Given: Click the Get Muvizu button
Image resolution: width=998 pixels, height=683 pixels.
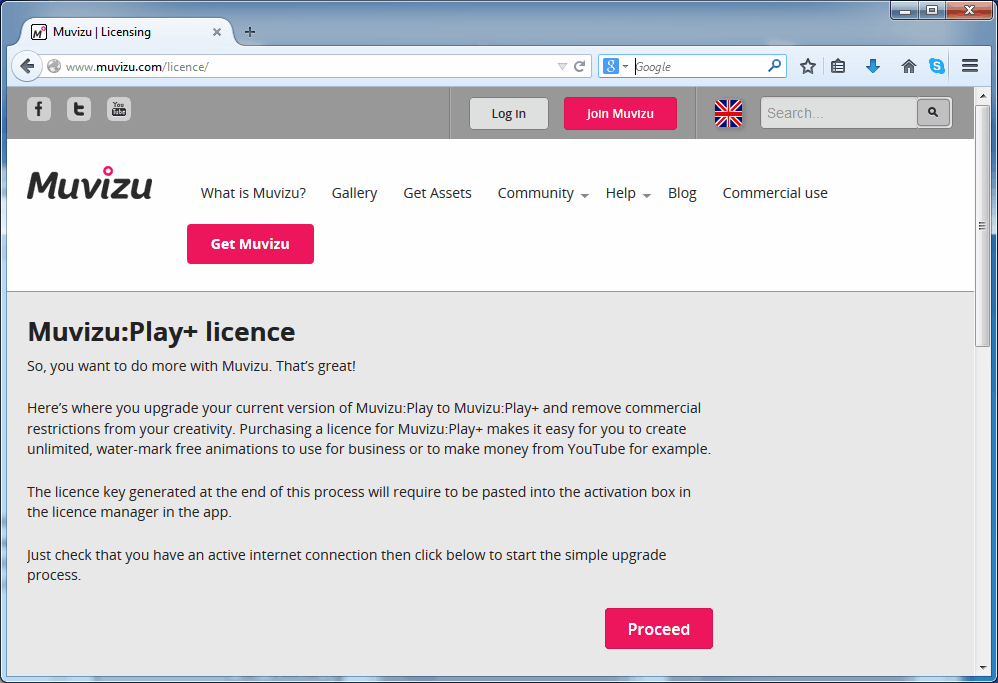Looking at the screenshot, I should coord(250,244).
